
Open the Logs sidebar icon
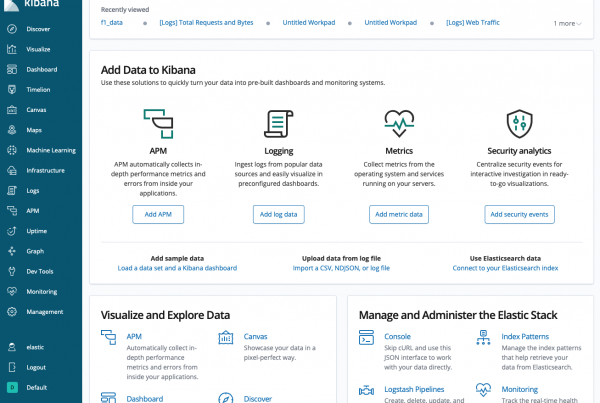[12, 191]
